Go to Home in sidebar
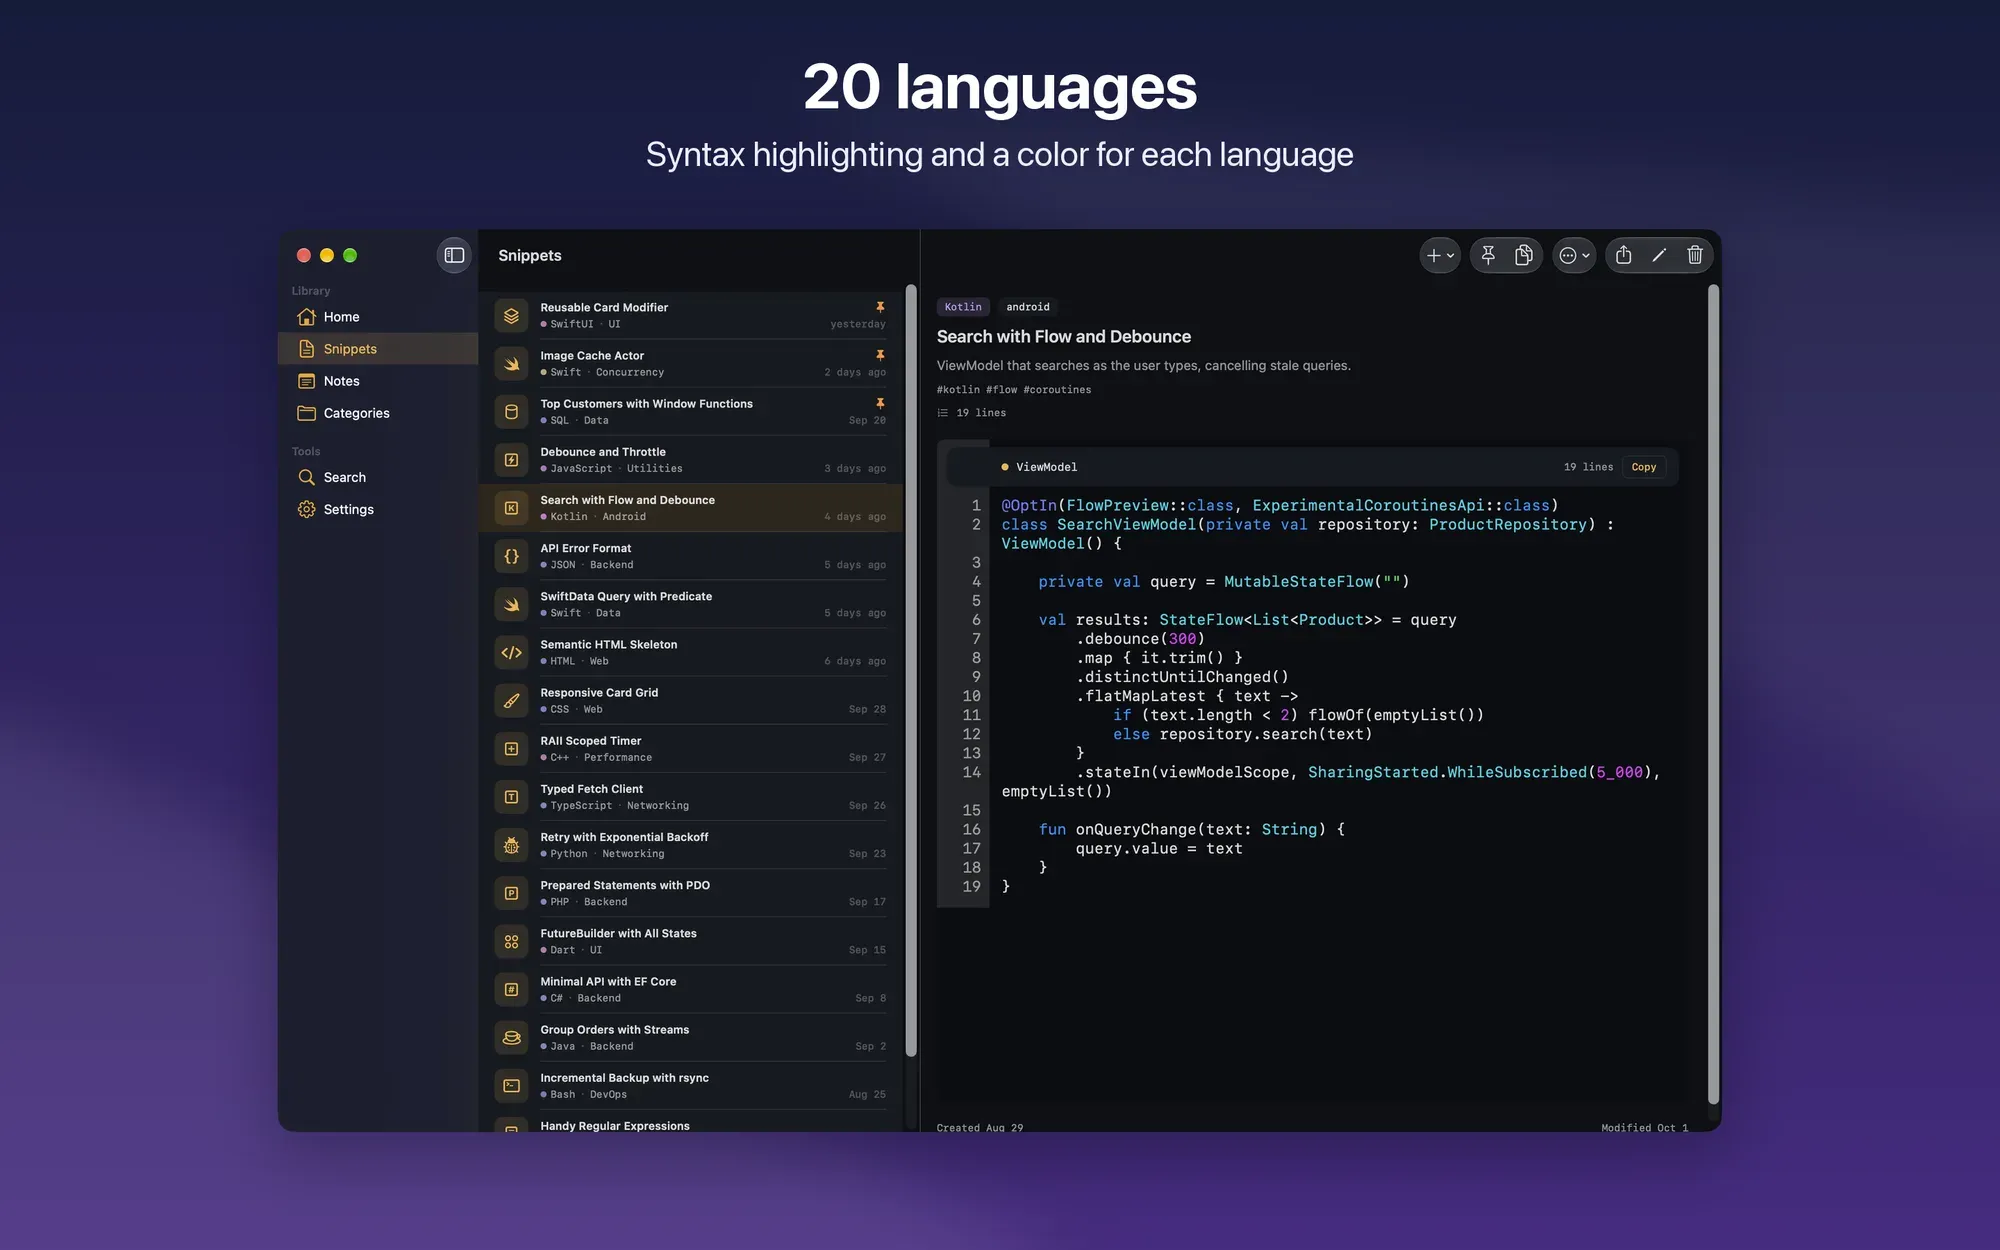This screenshot has height=1250, width=2000. tap(378, 317)
